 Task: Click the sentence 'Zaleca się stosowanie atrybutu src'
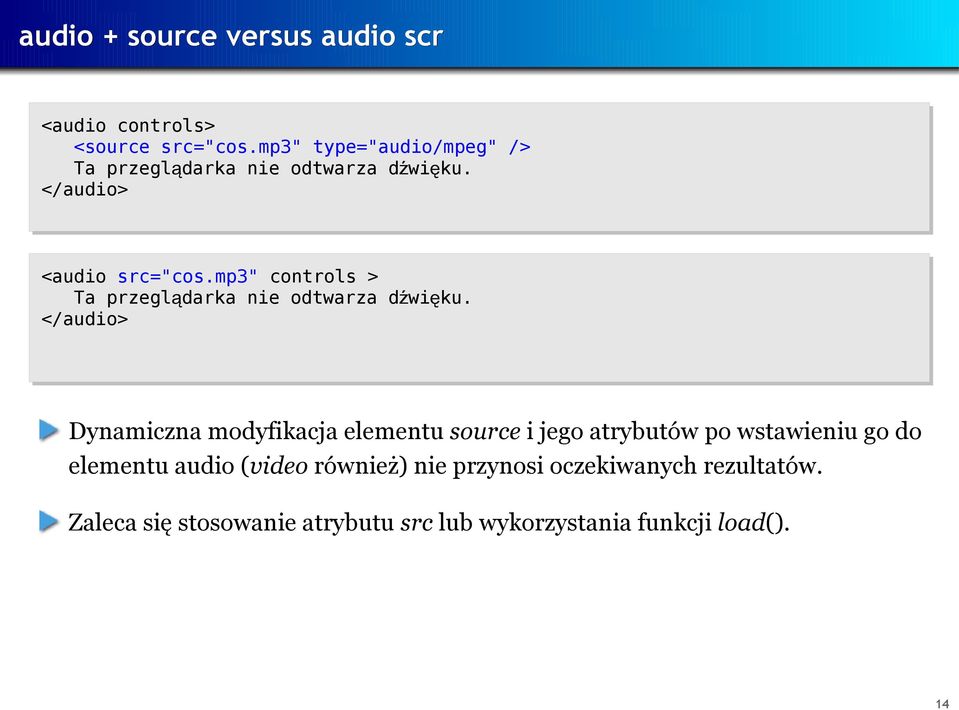(429, 523)
